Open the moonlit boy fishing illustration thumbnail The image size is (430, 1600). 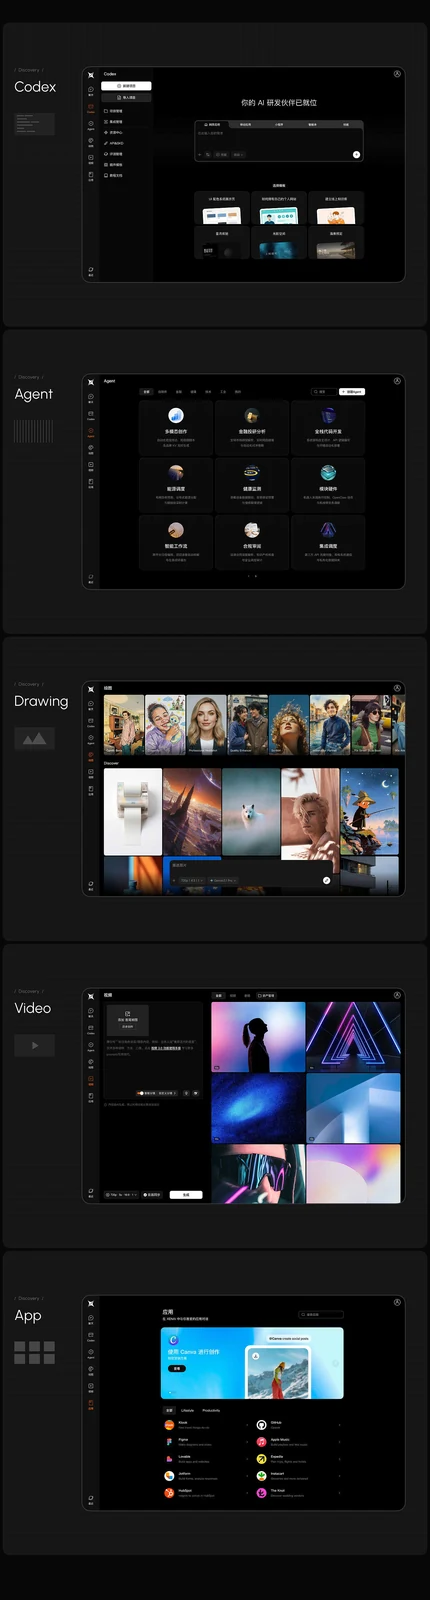[x=369, y=811]
